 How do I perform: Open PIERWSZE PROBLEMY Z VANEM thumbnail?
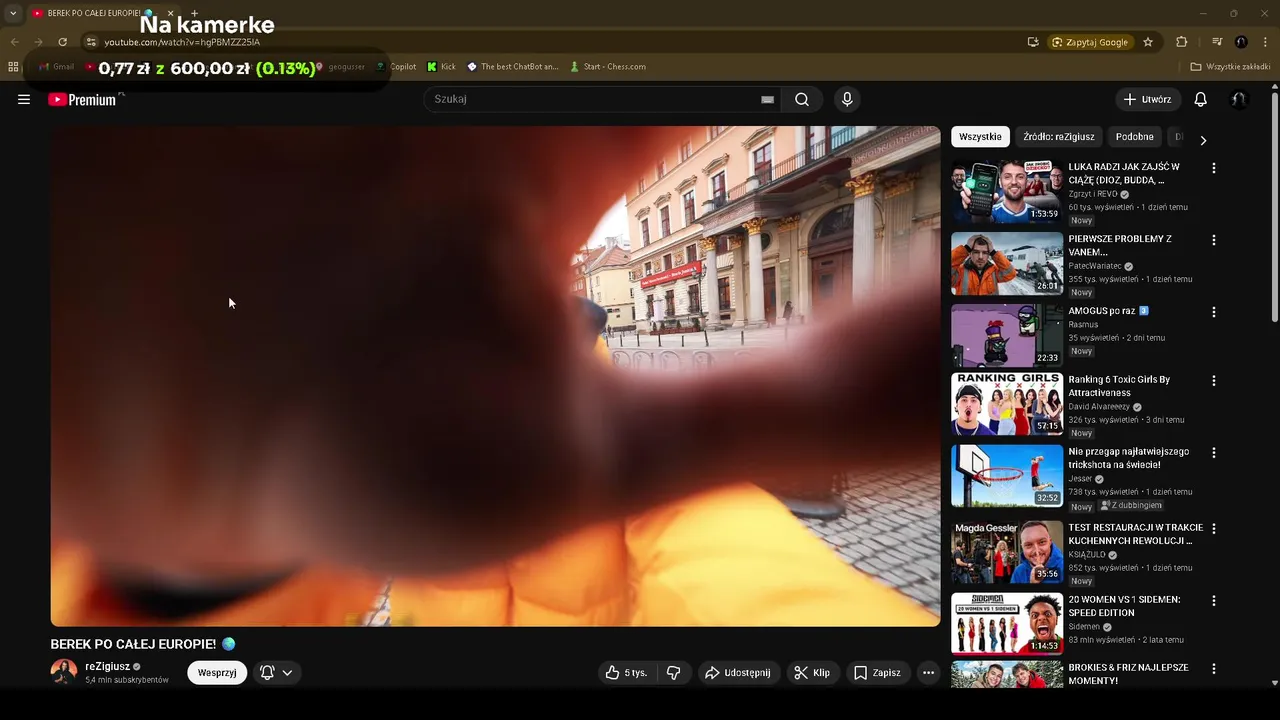(x=1007, y=264)
